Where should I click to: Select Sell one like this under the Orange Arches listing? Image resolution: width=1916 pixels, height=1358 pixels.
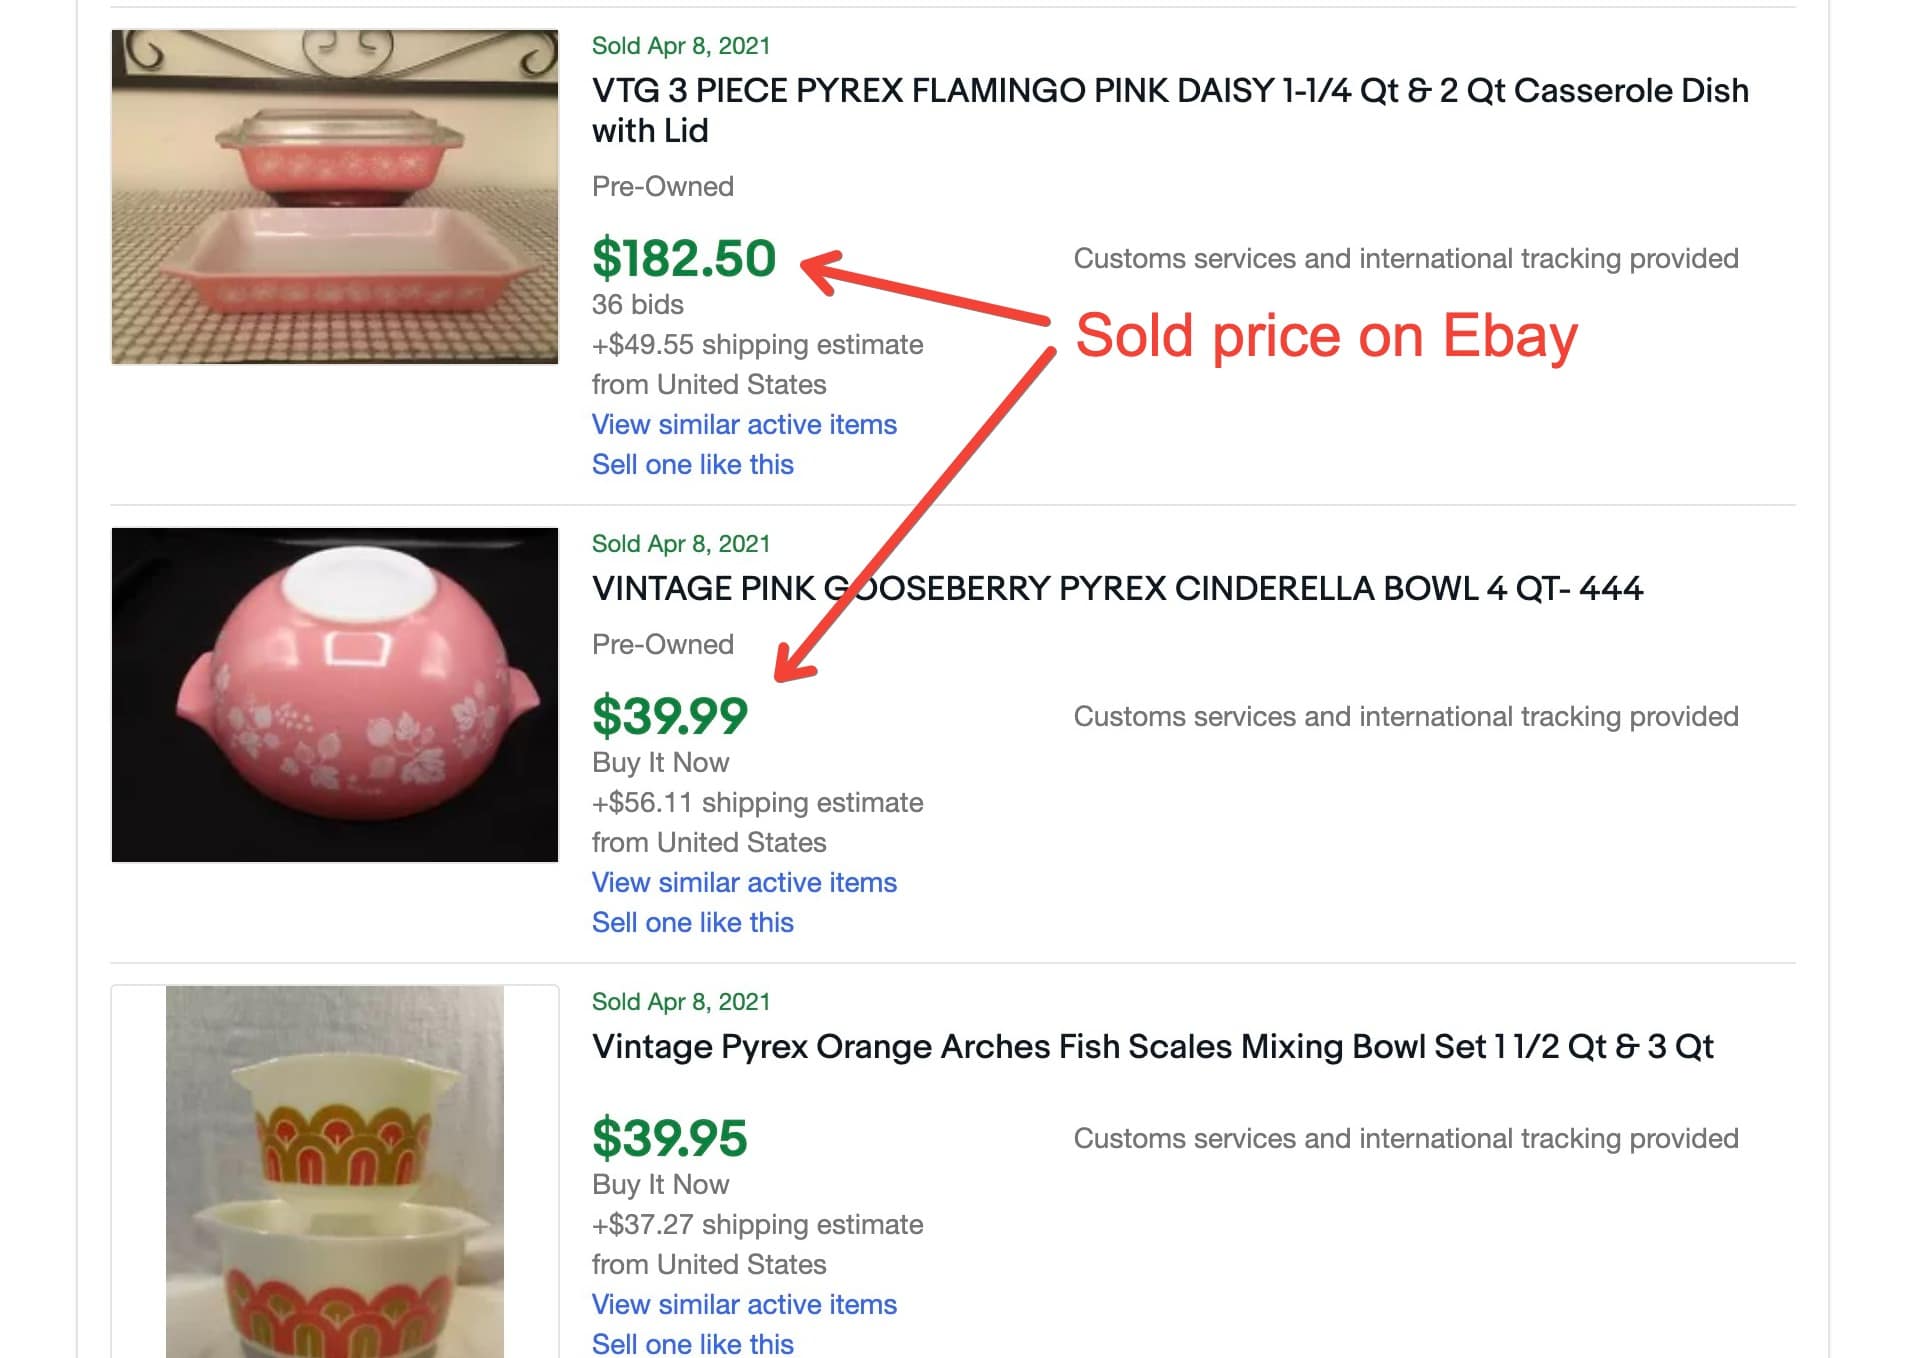[693, 1344]
